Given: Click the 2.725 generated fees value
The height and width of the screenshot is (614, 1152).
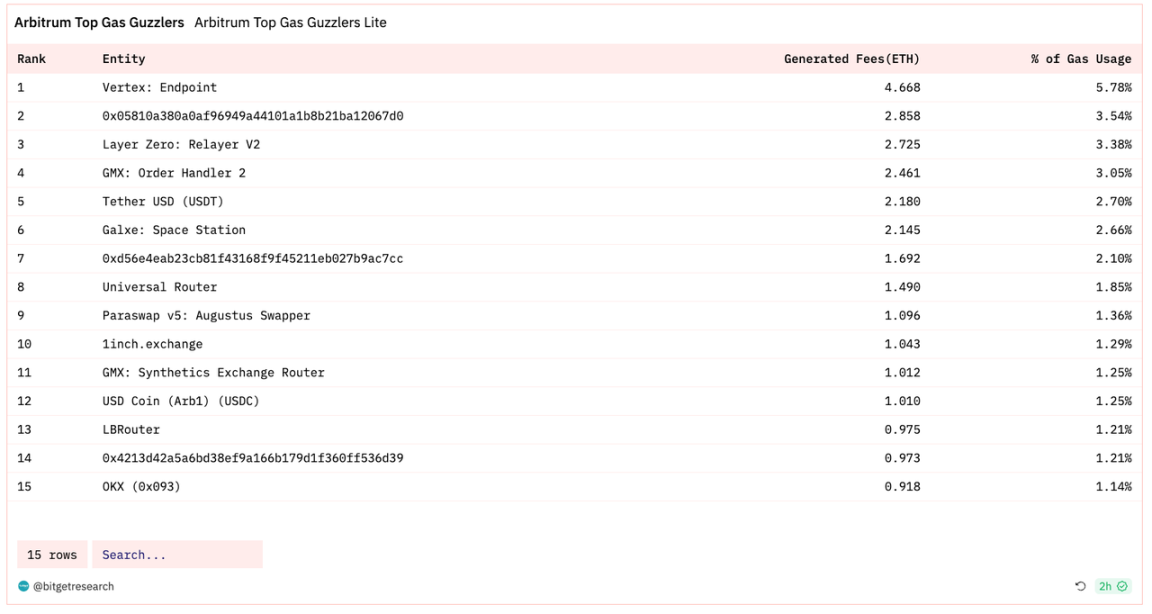Looking at the screenshot, I should tap(902, 145).
